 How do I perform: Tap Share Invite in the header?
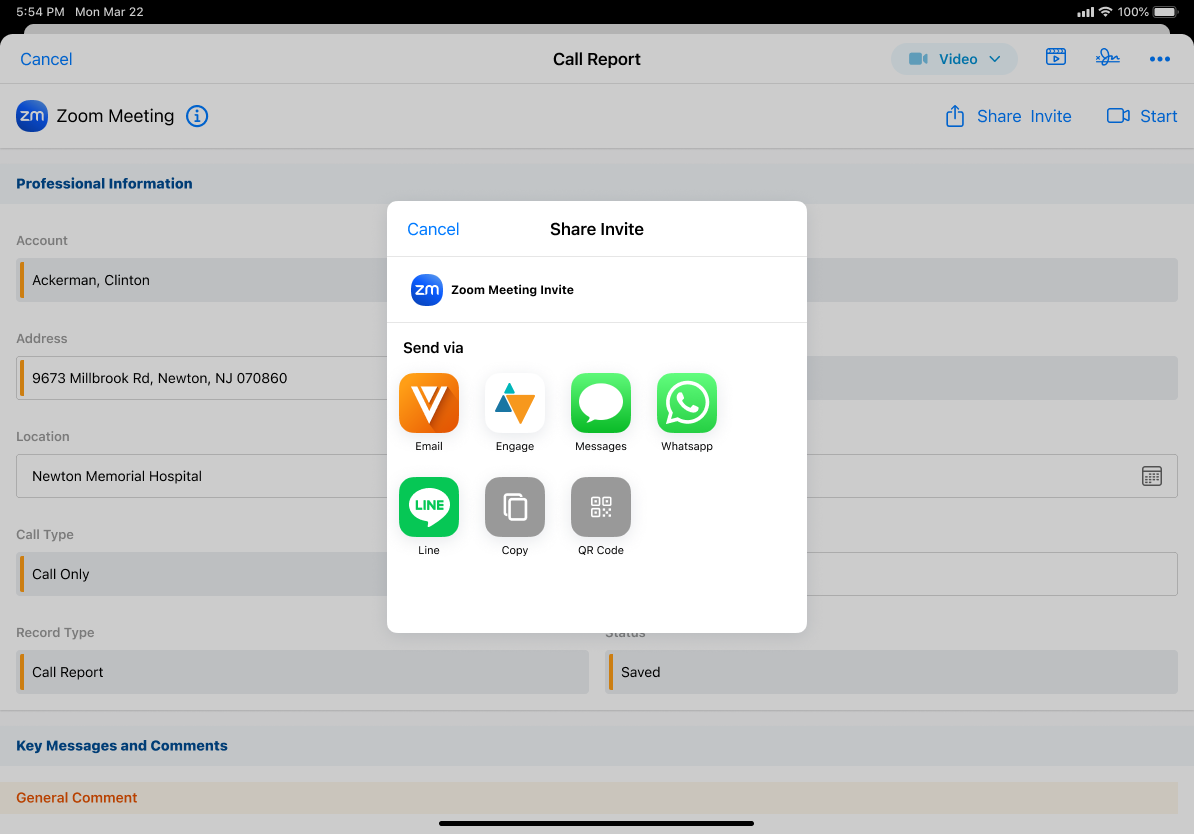coord(1008,116)
